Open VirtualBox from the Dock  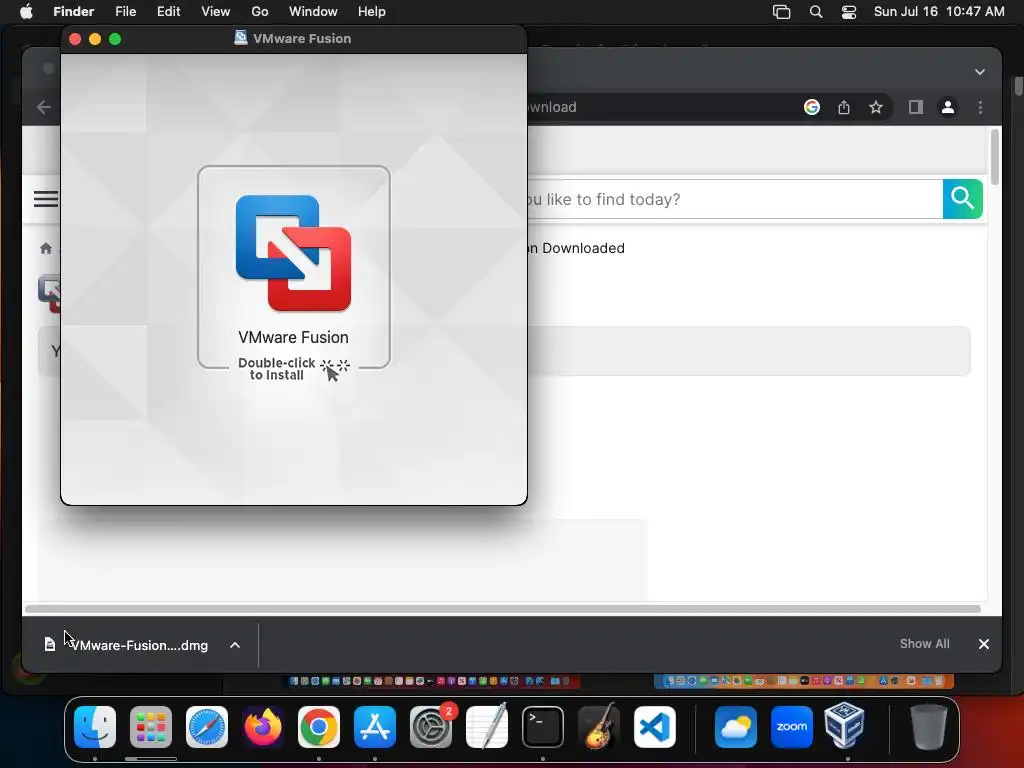tap(845, 725)
